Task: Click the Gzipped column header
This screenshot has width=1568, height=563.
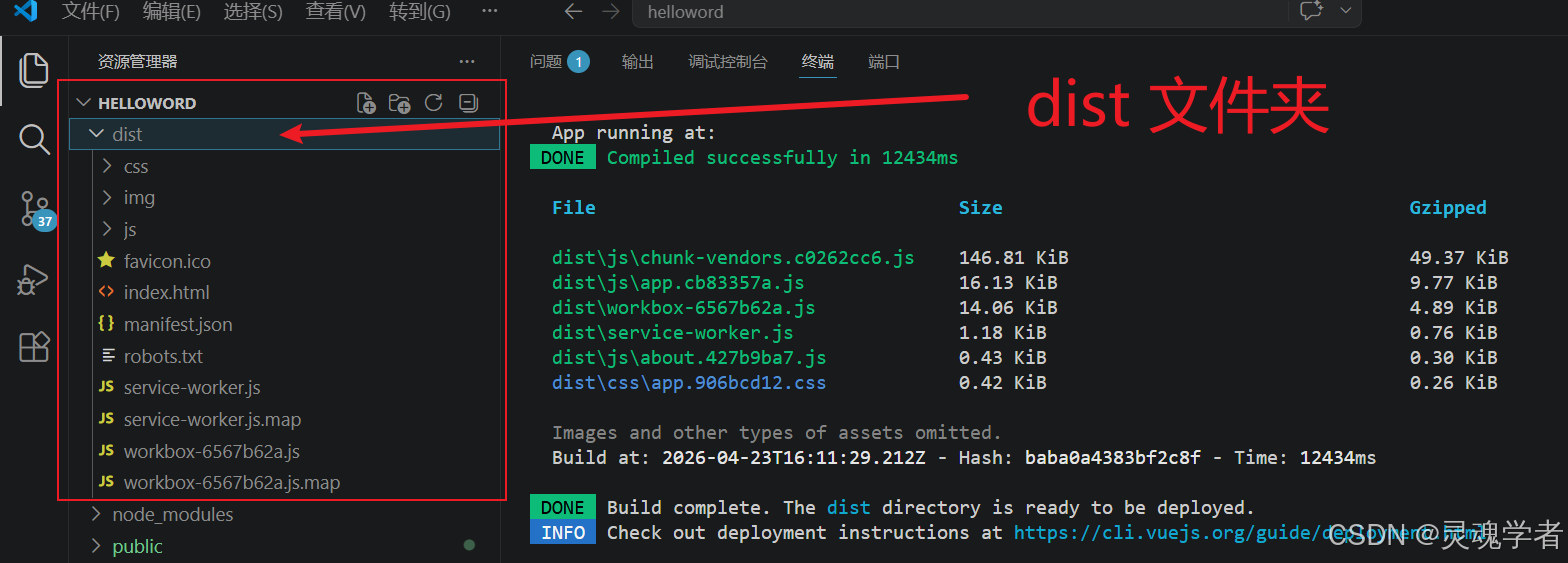Action: click(1448, 208)
